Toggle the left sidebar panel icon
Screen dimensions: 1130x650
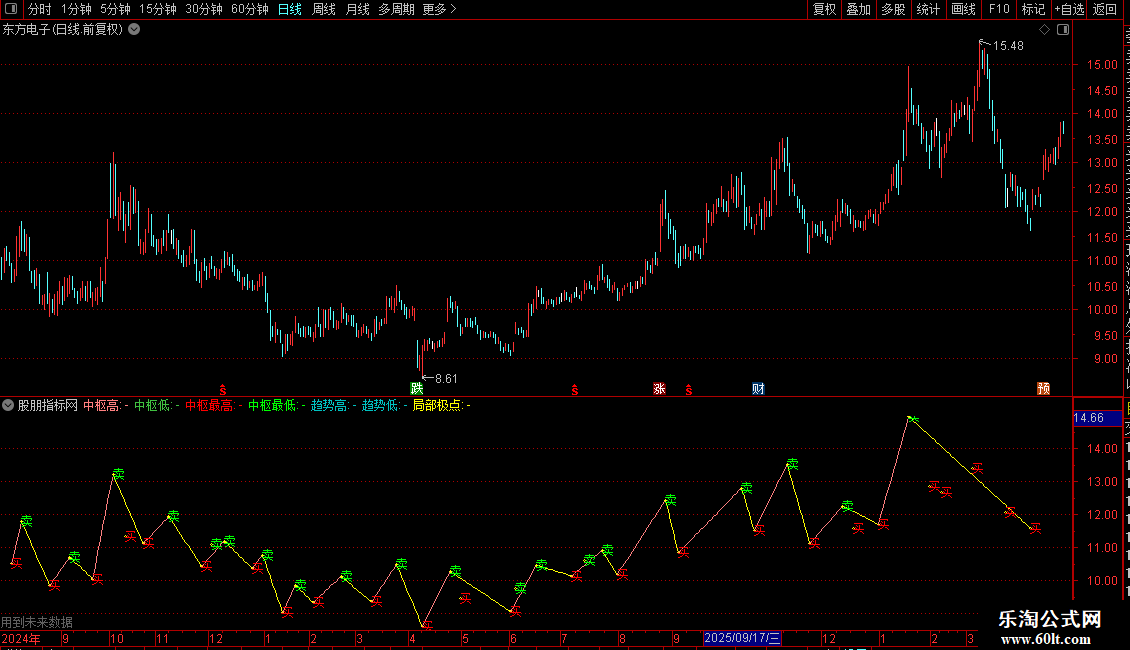11,9
